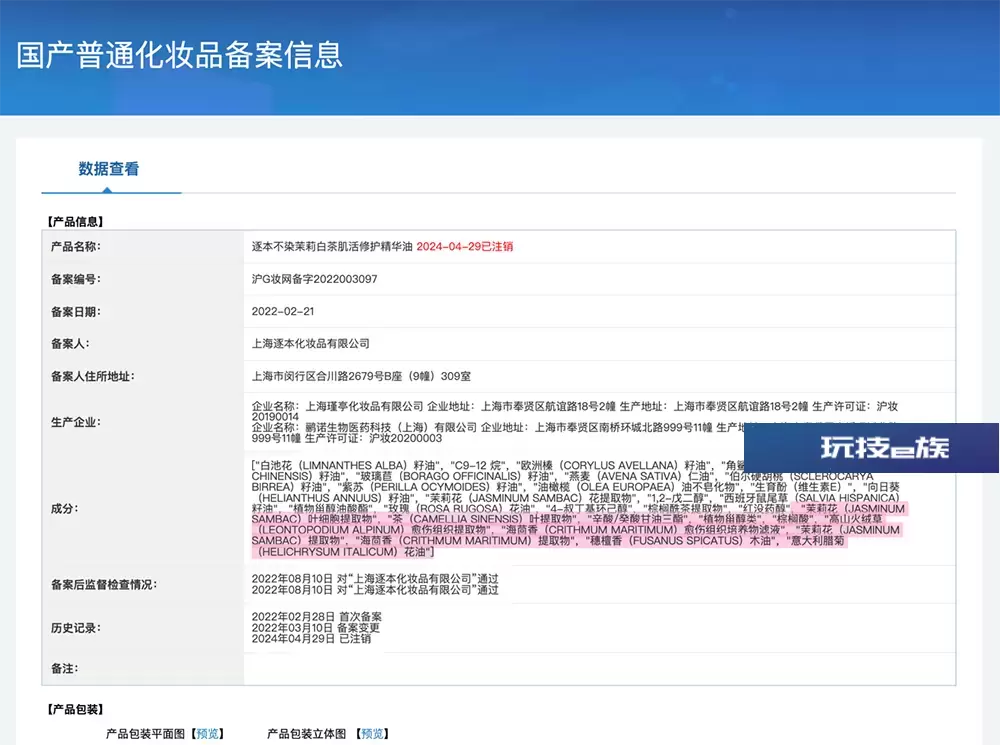Click the 备注 field label
The width and height of the screenshot is (1000, 745).
click(64, 668)
